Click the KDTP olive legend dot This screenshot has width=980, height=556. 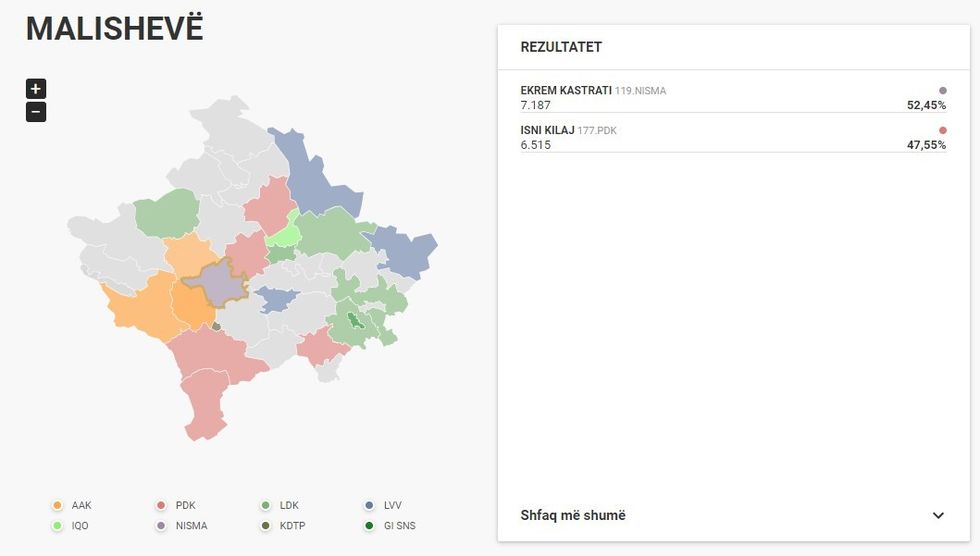tap(265, 525)
